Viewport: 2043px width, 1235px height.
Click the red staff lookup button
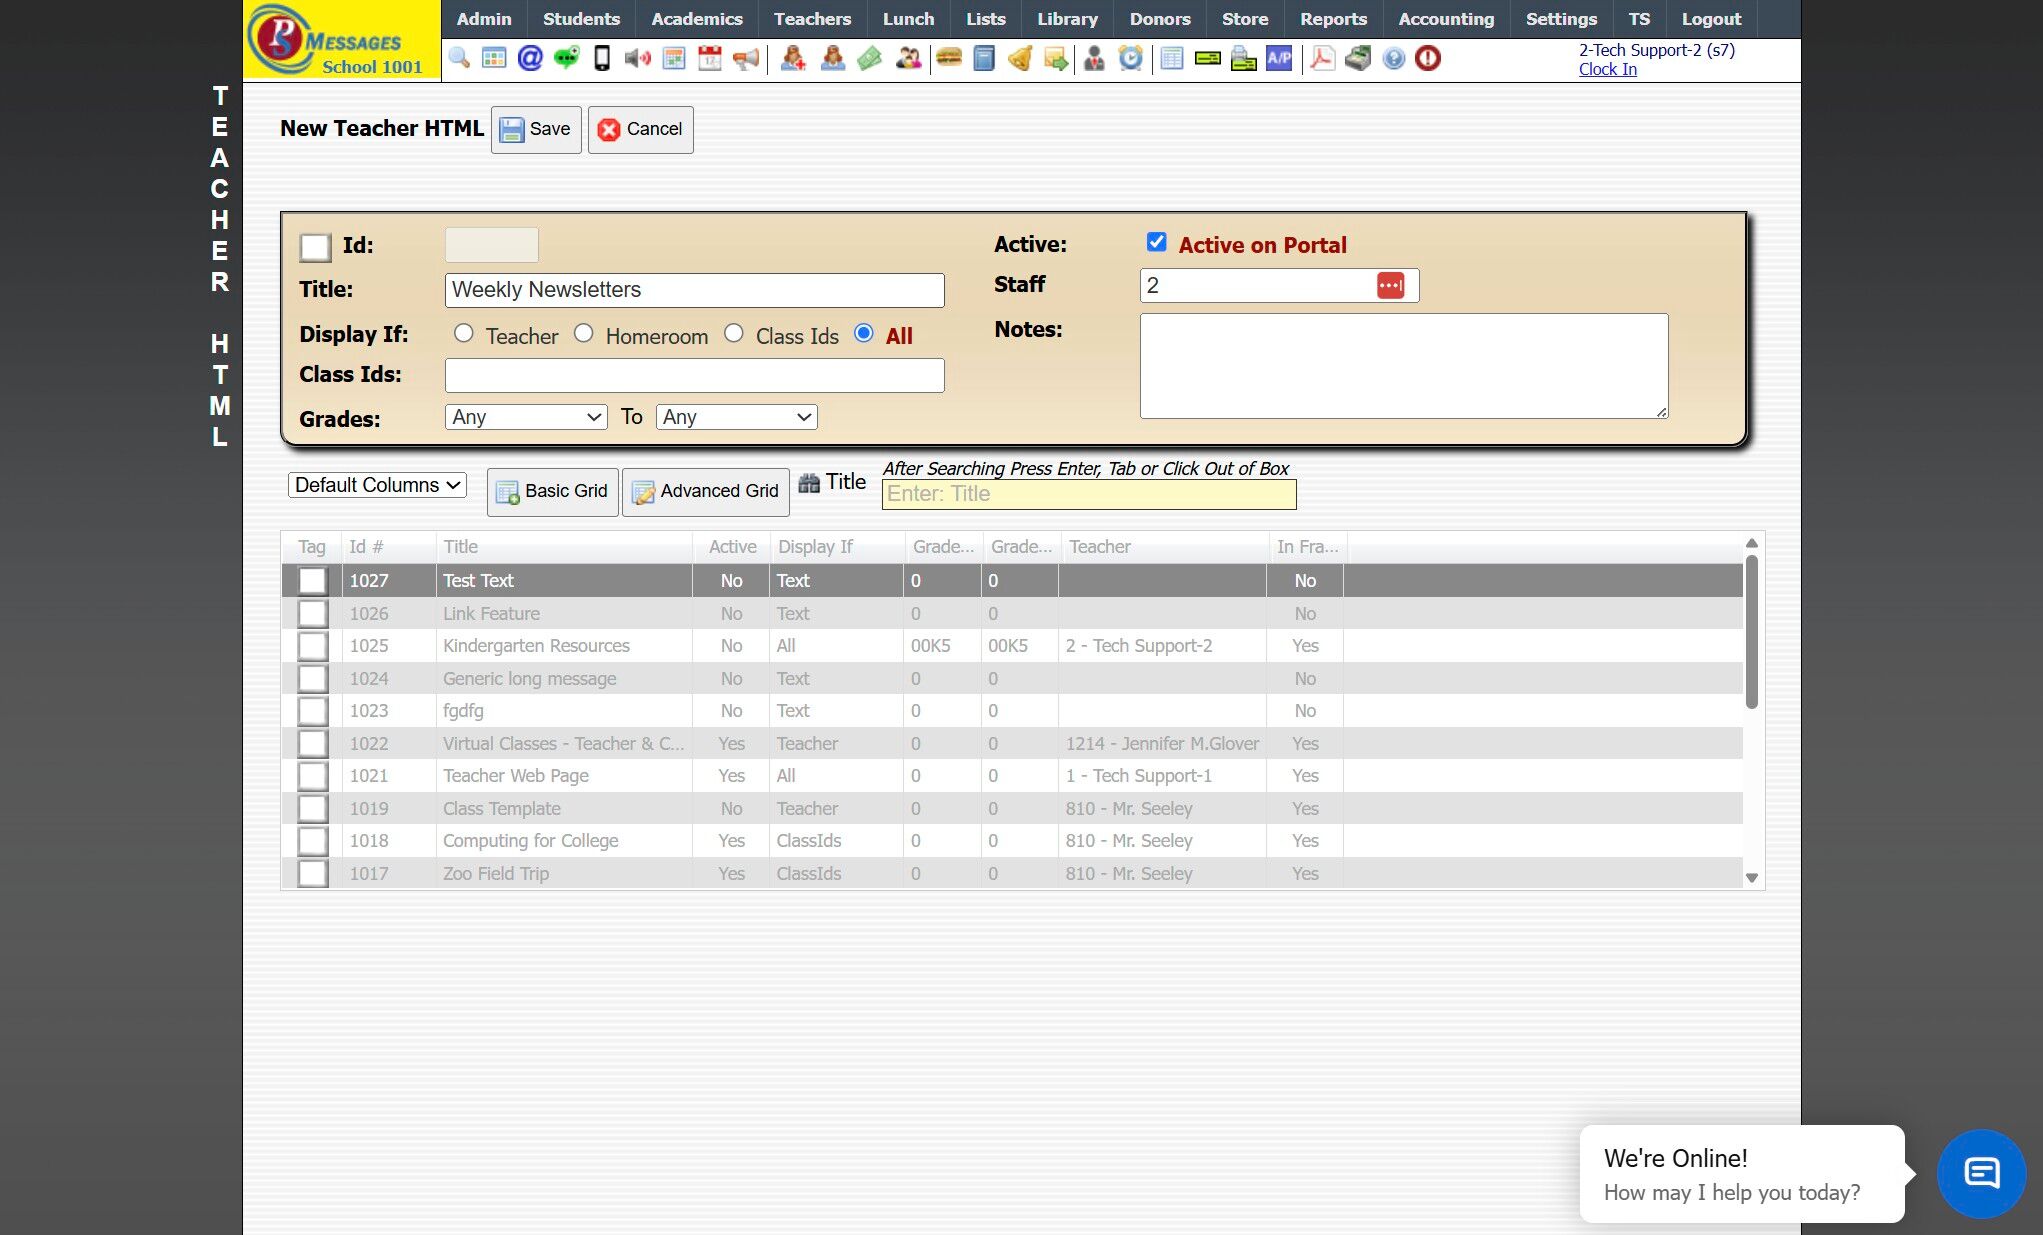point(1390,286)
